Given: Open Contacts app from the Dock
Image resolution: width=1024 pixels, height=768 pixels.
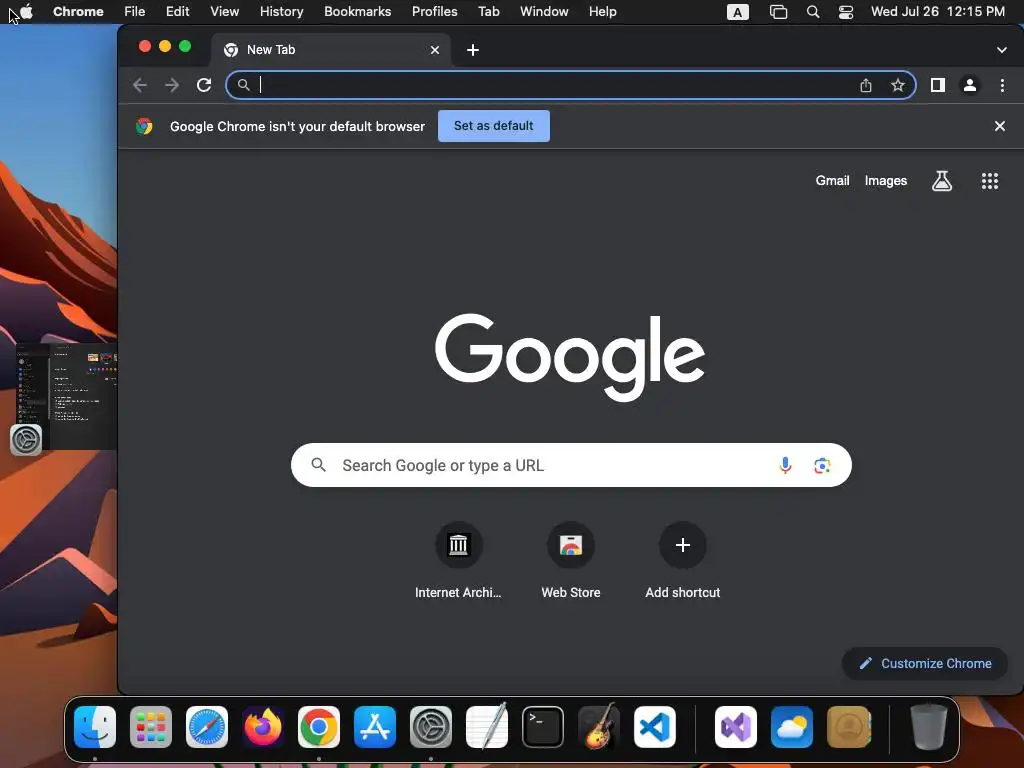Looking at the screenshot, I should click(848, 727).
